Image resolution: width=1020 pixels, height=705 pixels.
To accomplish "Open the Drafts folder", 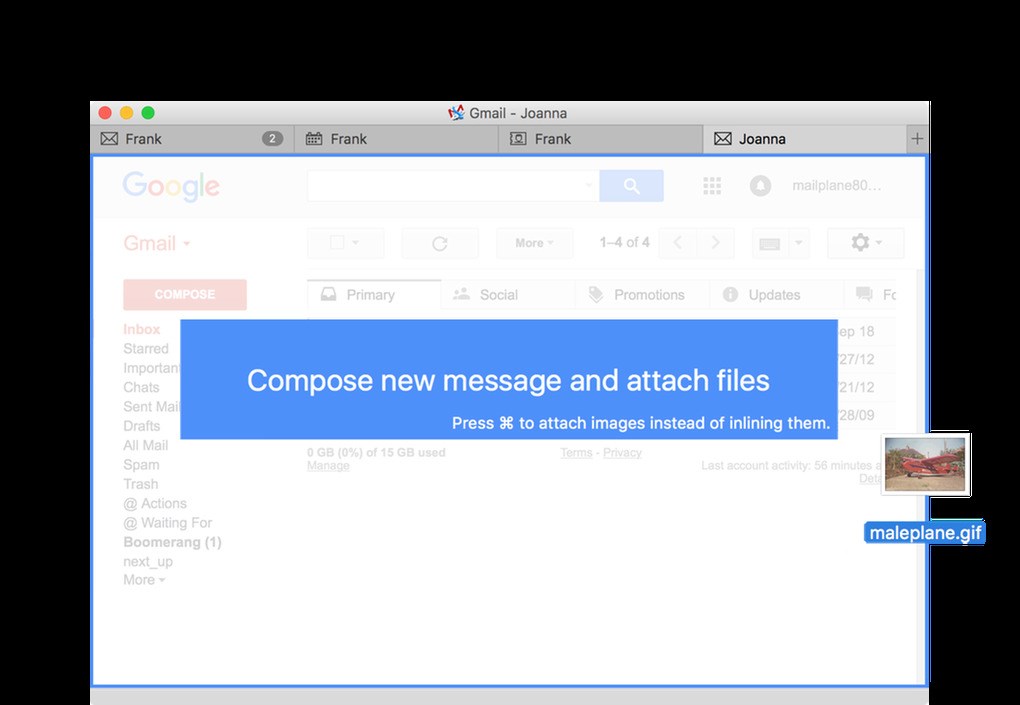I will point(142,426).
